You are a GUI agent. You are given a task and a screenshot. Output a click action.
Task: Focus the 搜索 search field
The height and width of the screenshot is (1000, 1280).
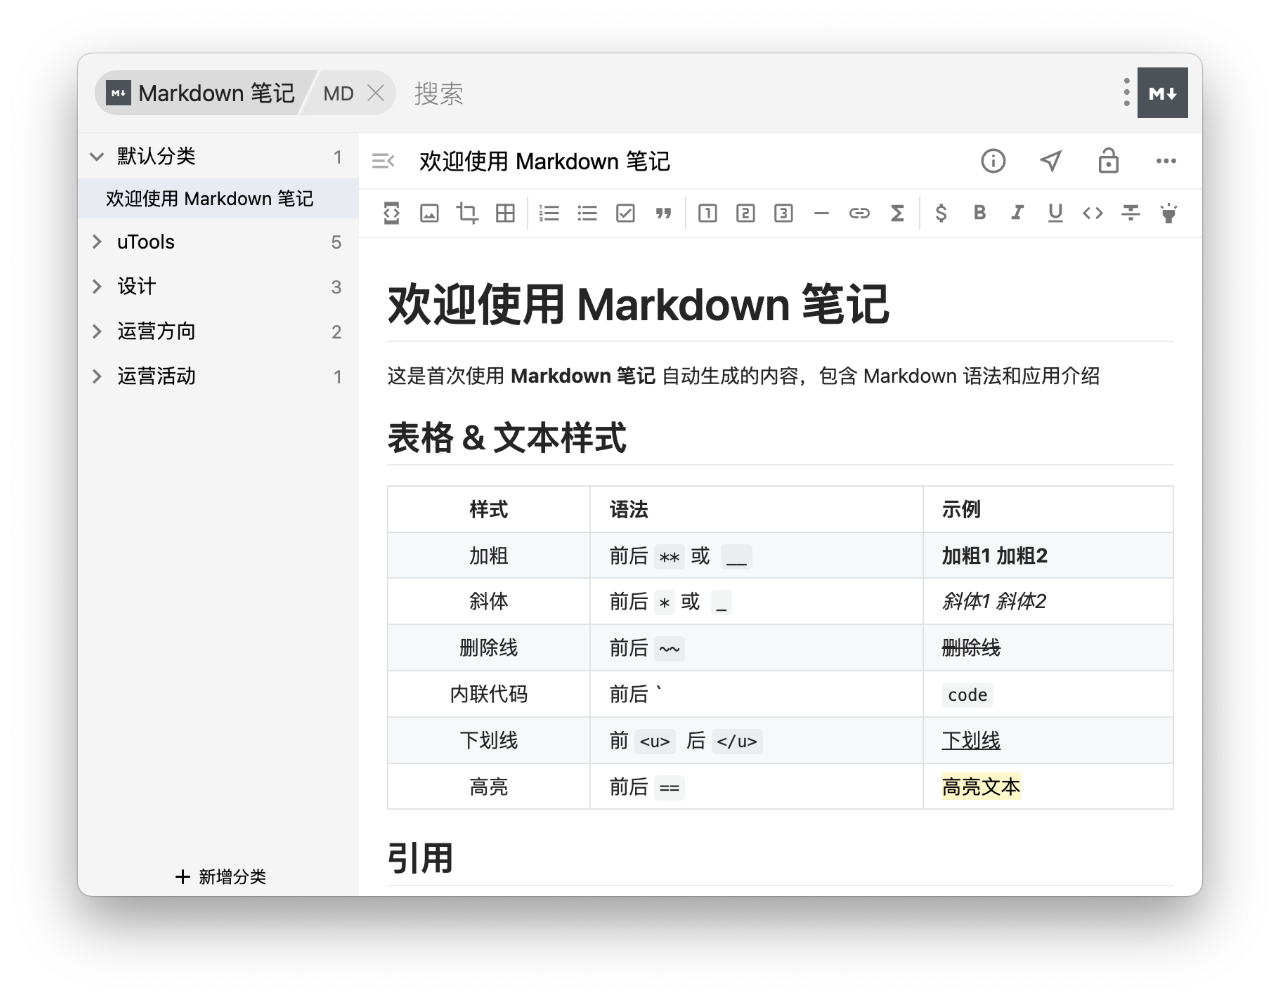439,94
